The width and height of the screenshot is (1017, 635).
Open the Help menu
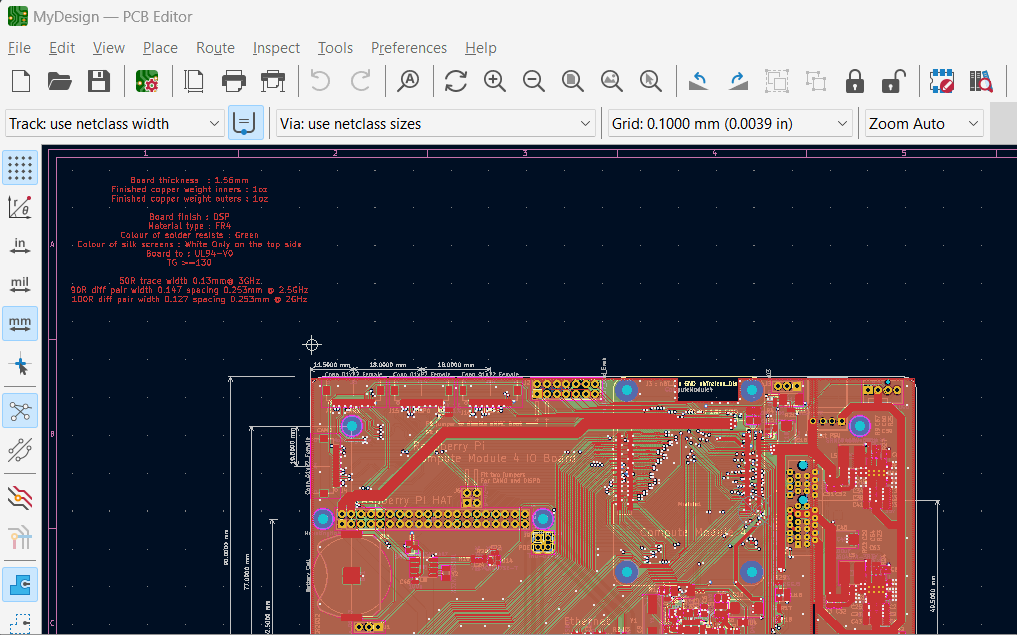(x=481, y=48)
